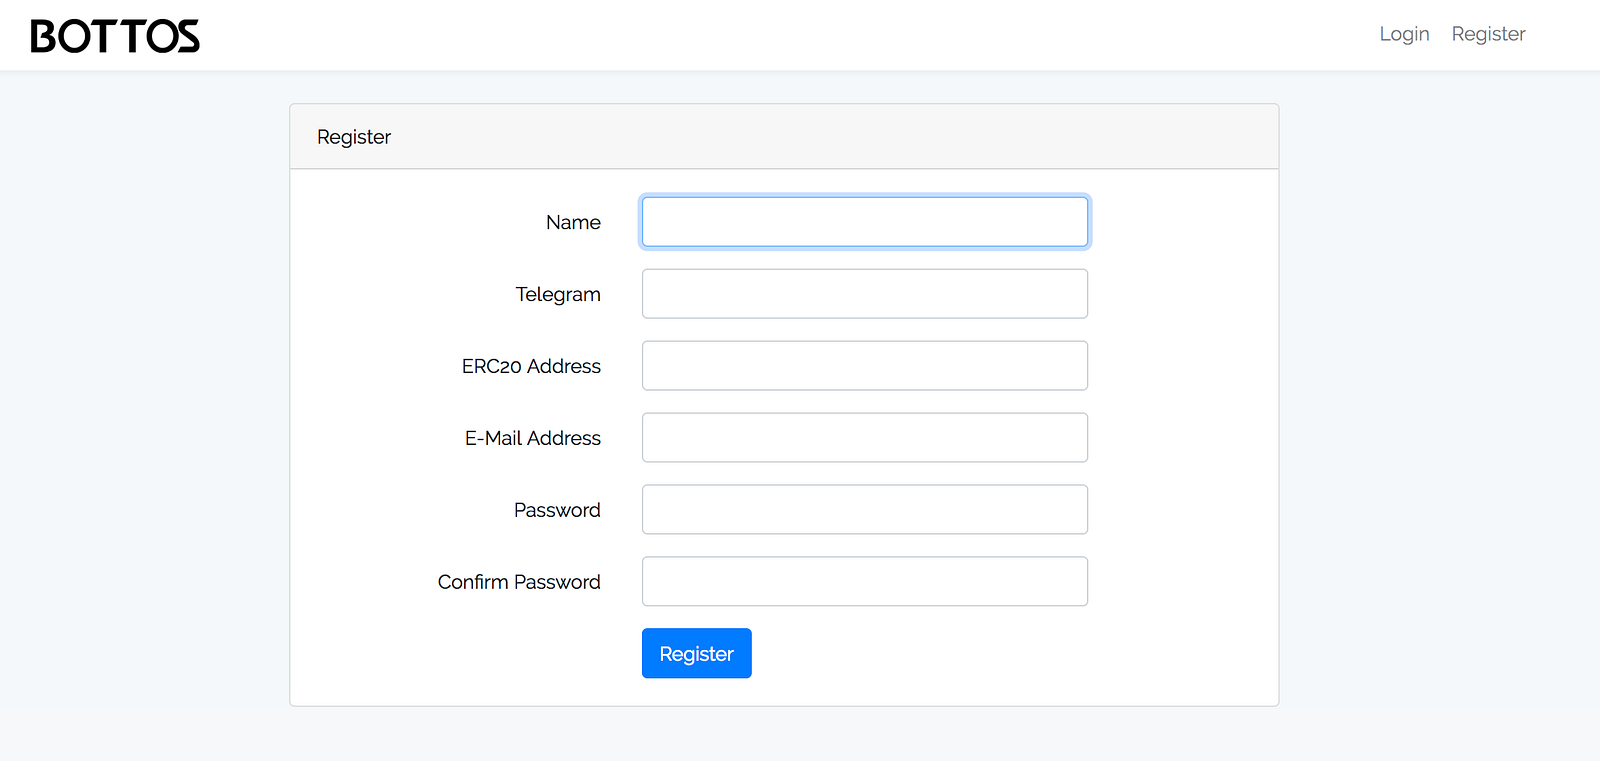Select the ERC20 Address input

pyautogui.click(x=864, y=366)
